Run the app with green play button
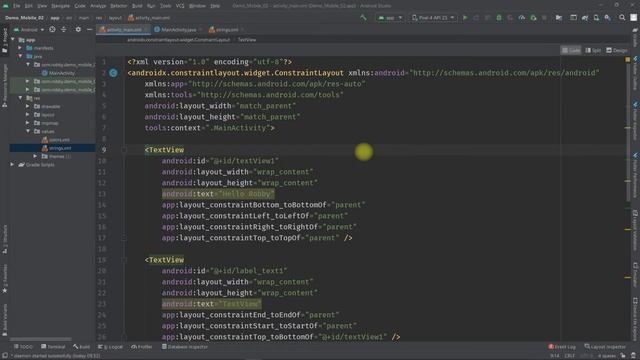The width and height of the screenshot is (640, 360). coord(465,18)
